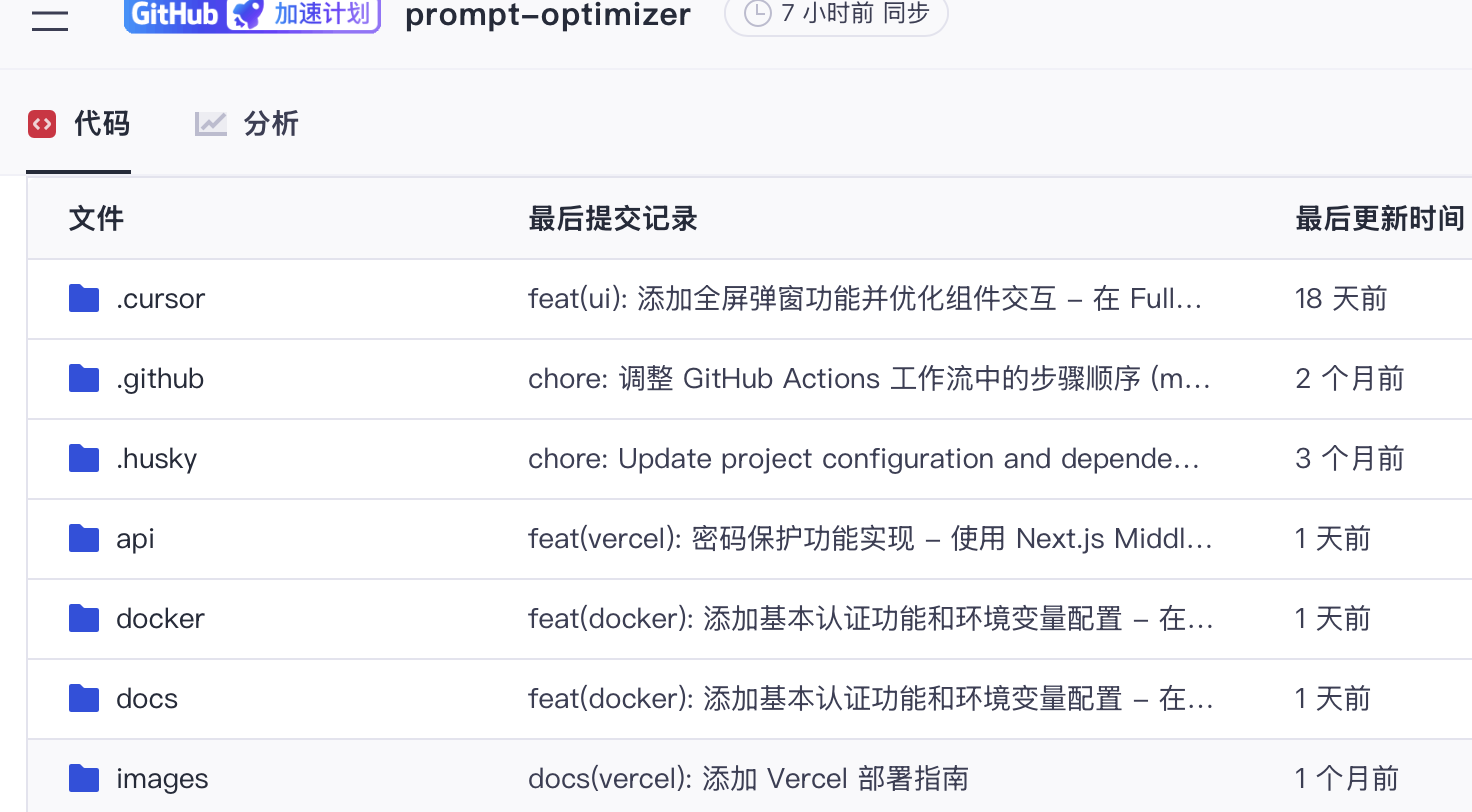Open the docker folder icon
The image size is (1472, 812).
pyautogui.click(x=84, y=618)
